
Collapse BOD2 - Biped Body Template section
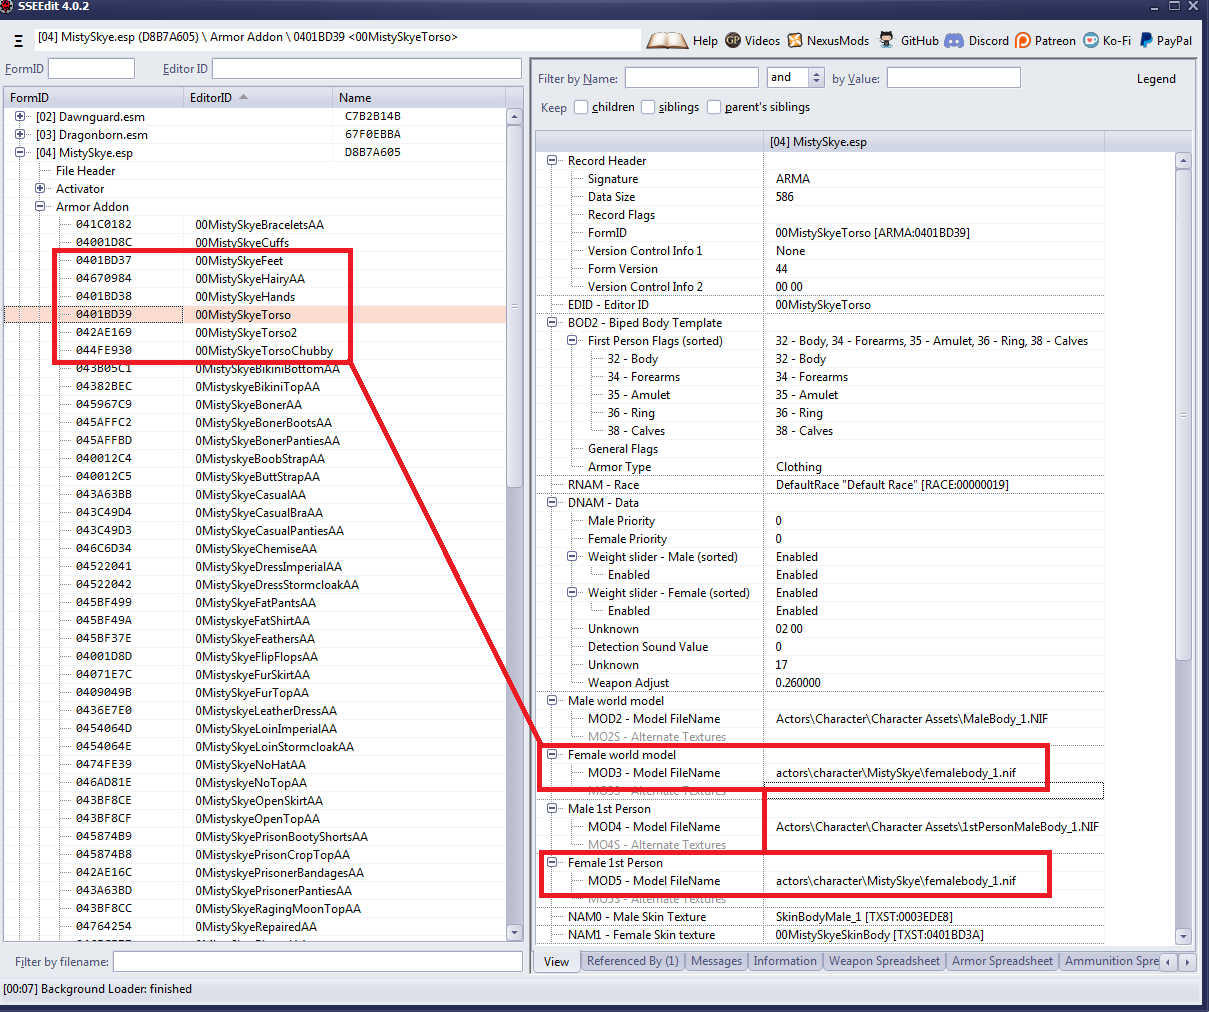pos(552,323)
